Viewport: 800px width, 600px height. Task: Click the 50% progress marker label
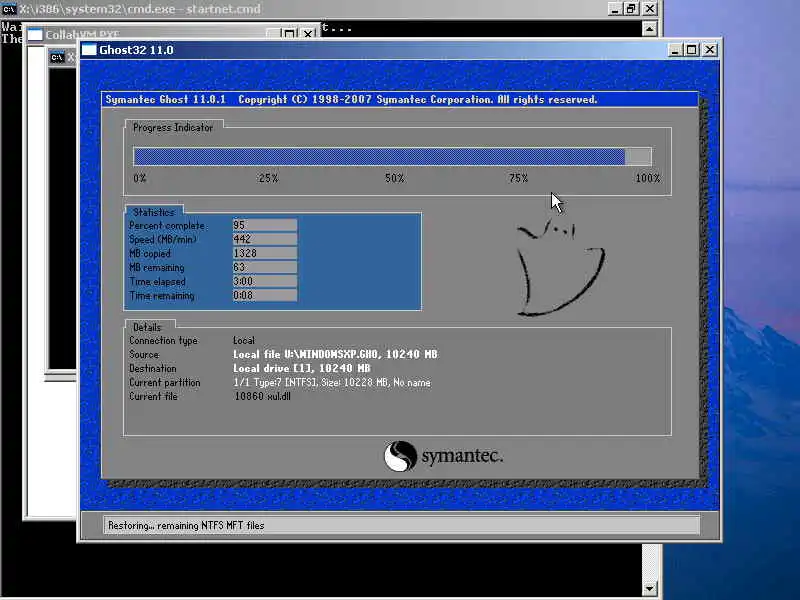[394, 178]
